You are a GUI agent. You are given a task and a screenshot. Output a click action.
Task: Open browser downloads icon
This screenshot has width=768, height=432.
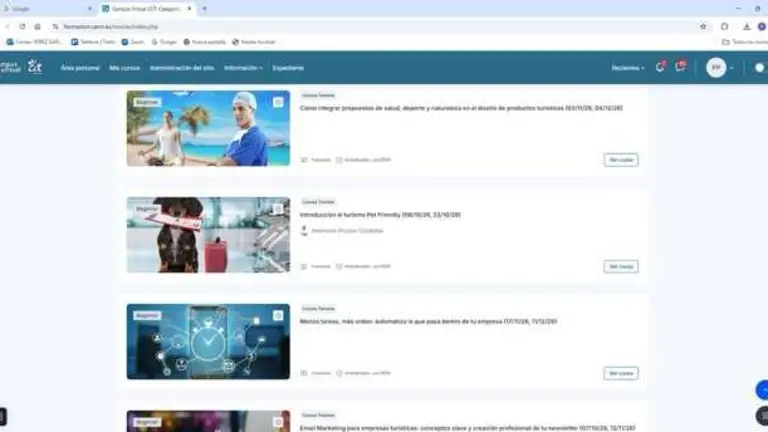[746, 26]
